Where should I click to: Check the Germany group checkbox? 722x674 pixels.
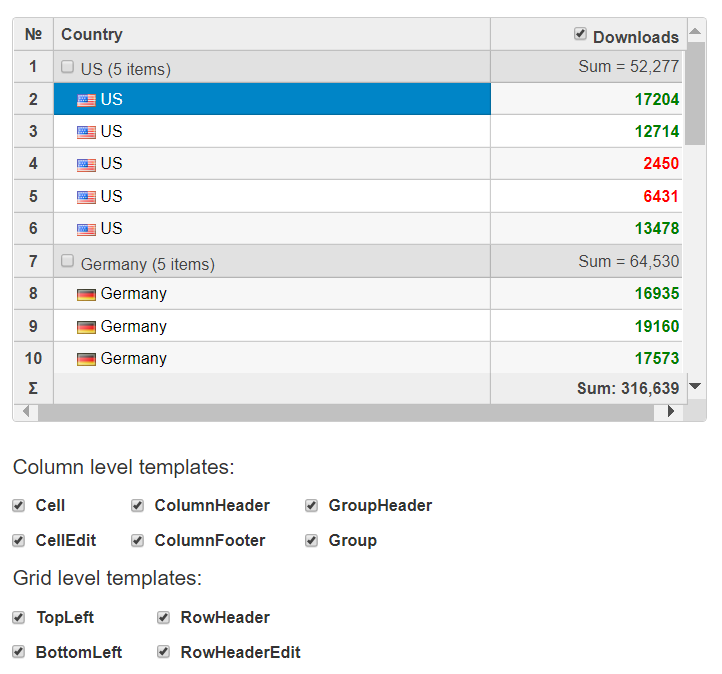tap(67, 261)
